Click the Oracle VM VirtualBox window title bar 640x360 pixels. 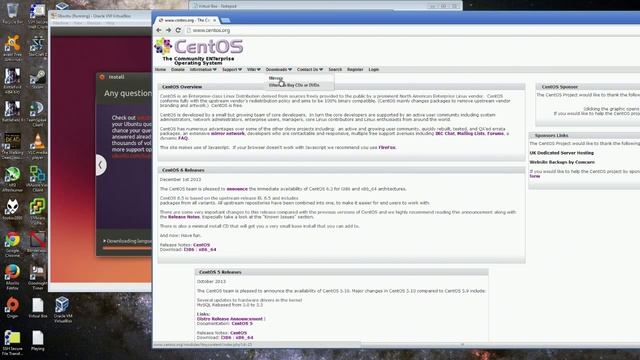click(x=100, y=16)
